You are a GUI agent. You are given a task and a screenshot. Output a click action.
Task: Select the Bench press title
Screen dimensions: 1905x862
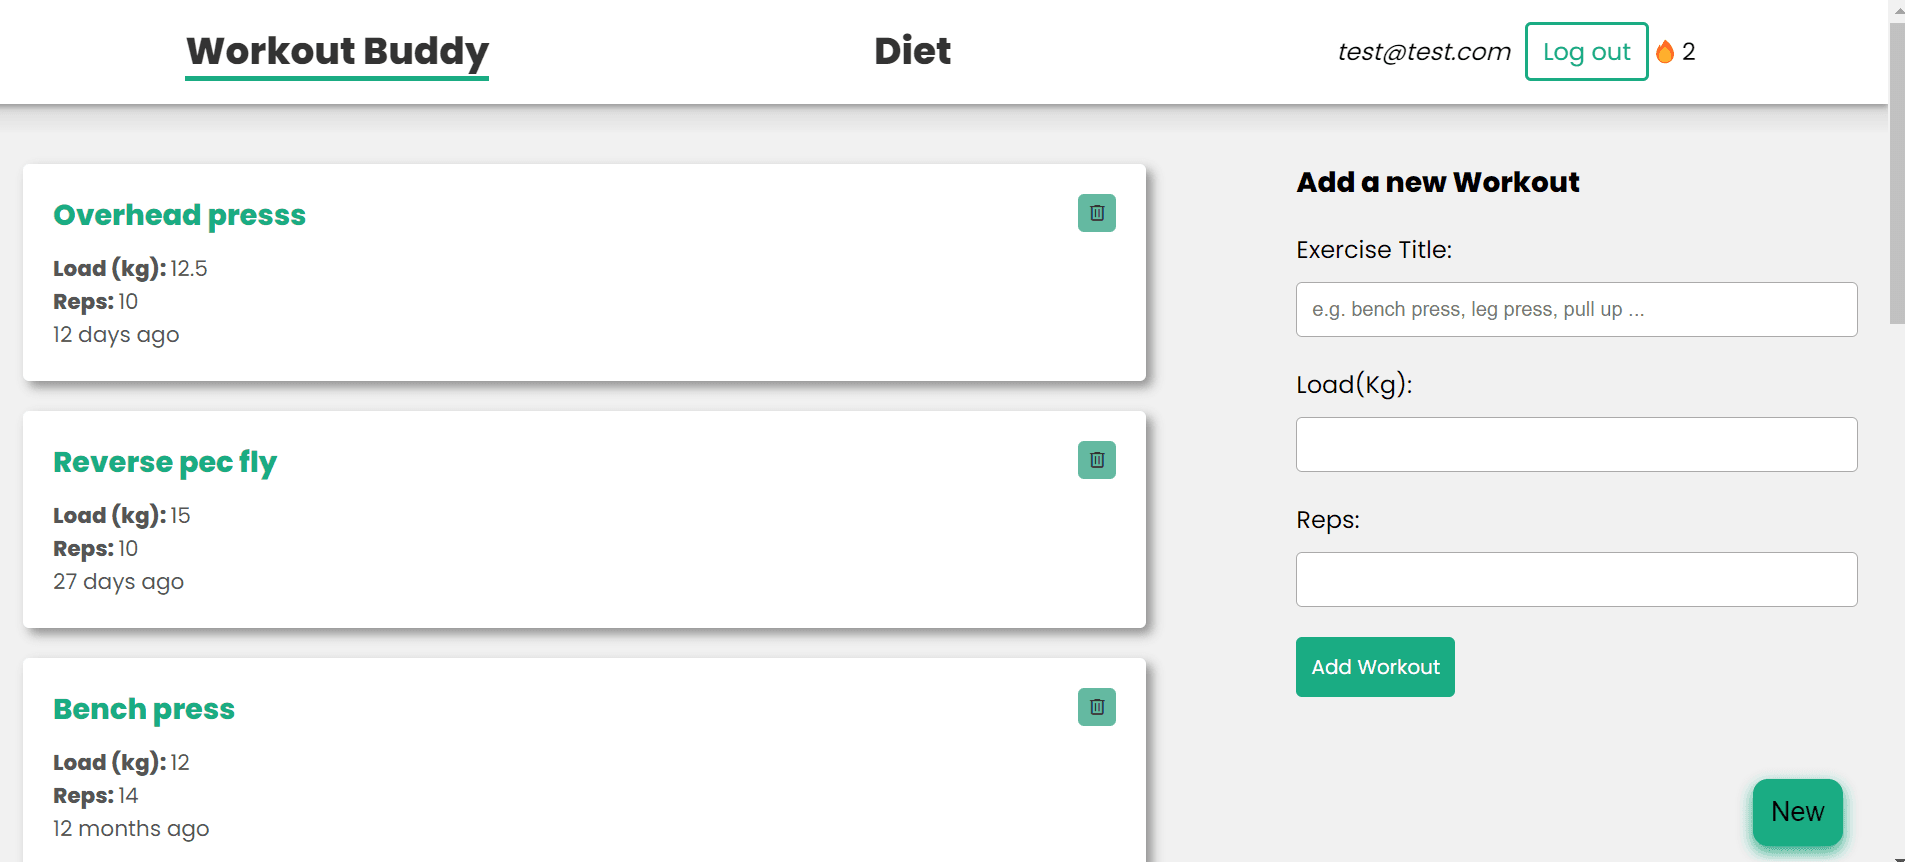coord(144,709)
